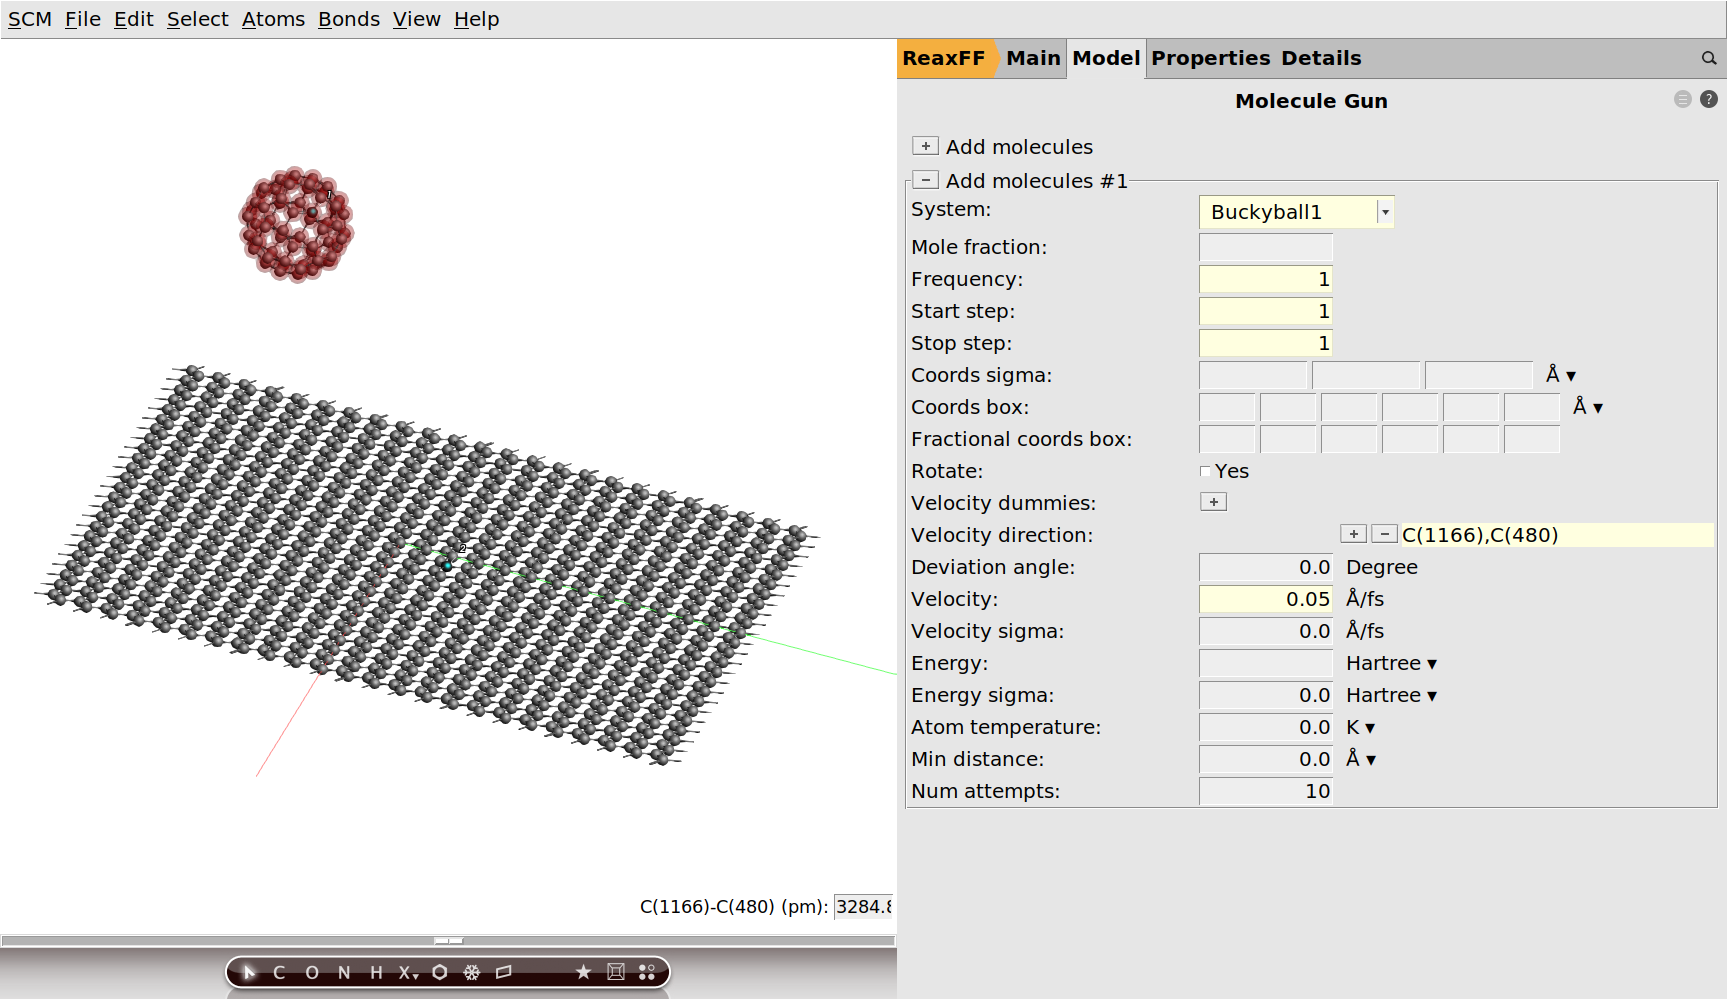Click the round options icon beside help
The width and height of the screenshot is (1727, 999).
[1683, 99]
